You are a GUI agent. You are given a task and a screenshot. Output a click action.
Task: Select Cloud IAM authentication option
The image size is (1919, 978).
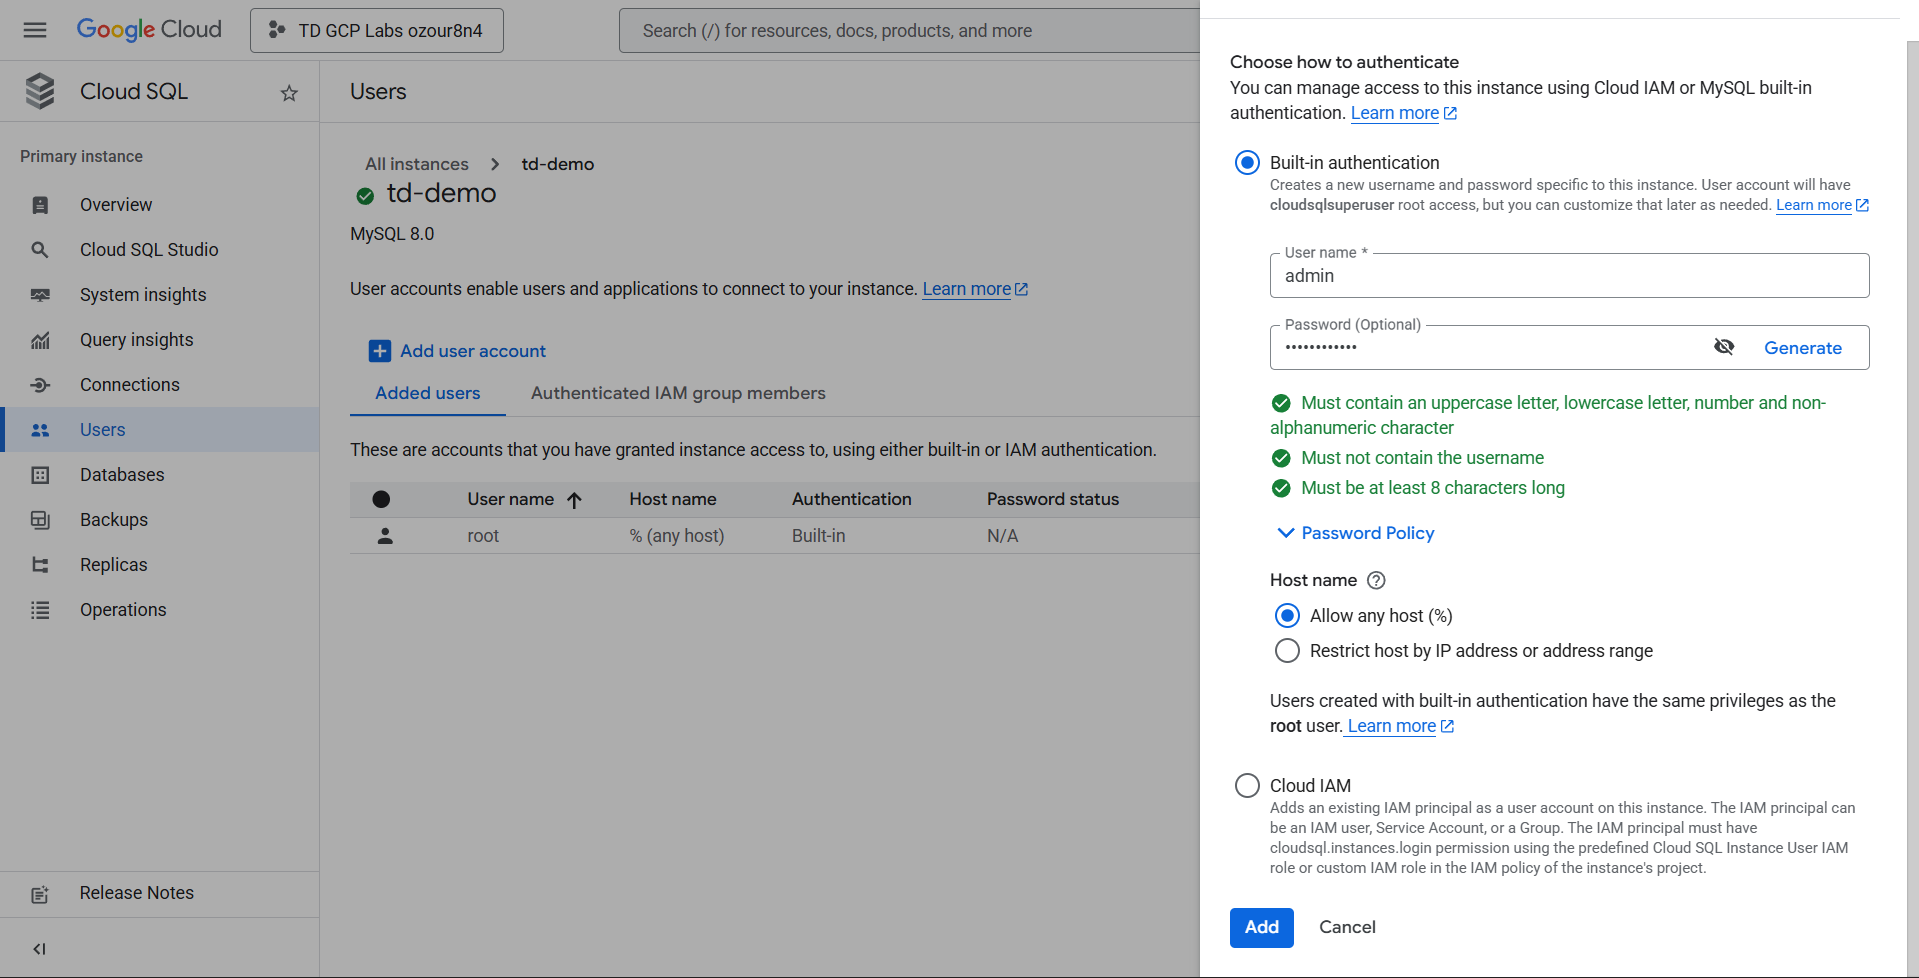point(1247,786)
